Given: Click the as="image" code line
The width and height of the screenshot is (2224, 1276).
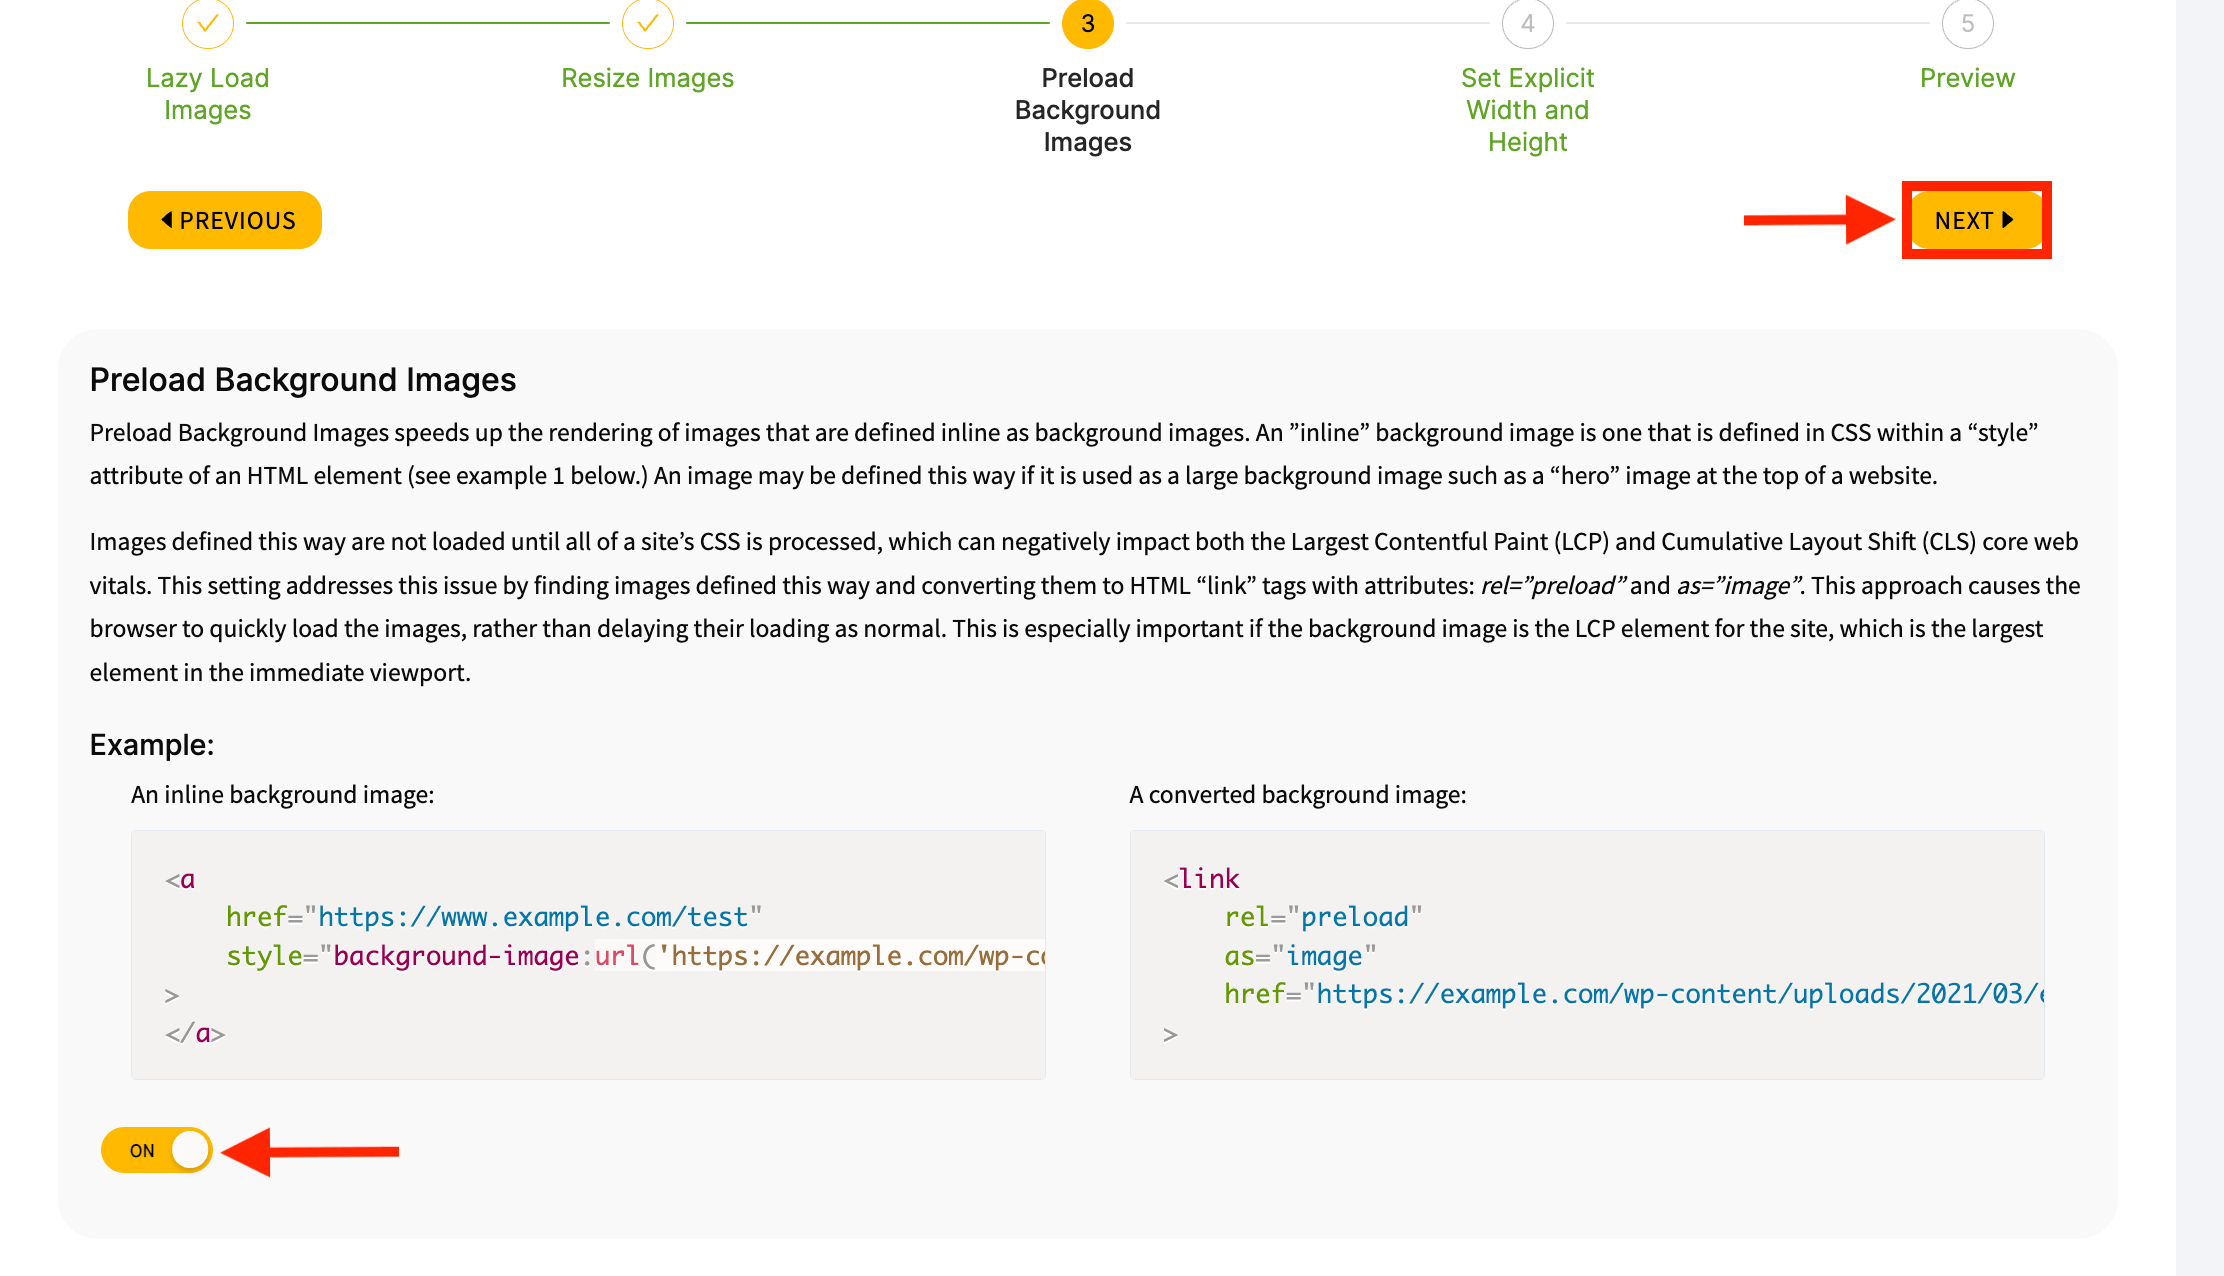Looking at the screenshot, I should (1300, 956).
